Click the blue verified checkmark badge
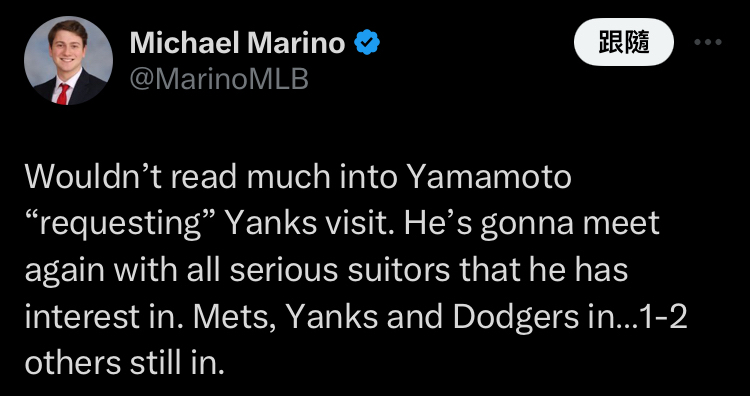The height and width of the screenshot is (396, 750). click(x=366, y=43)
